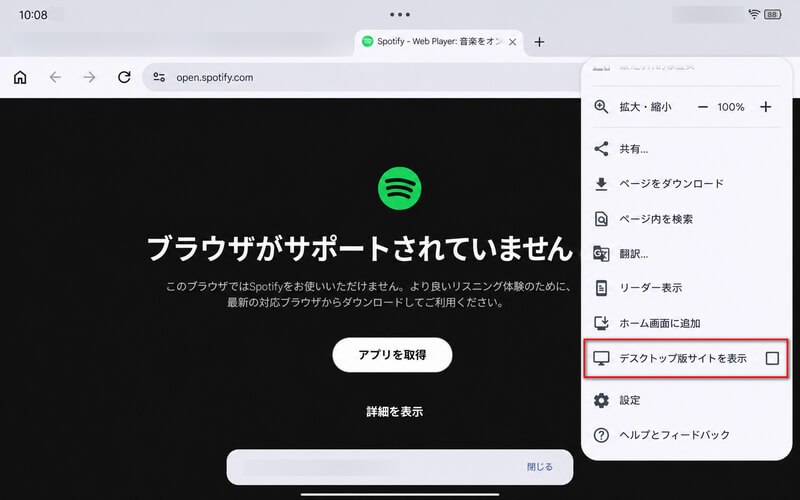The image size is (800, 500).
Task: Open 設定 from the menu
Action: (x=687, y=401)
